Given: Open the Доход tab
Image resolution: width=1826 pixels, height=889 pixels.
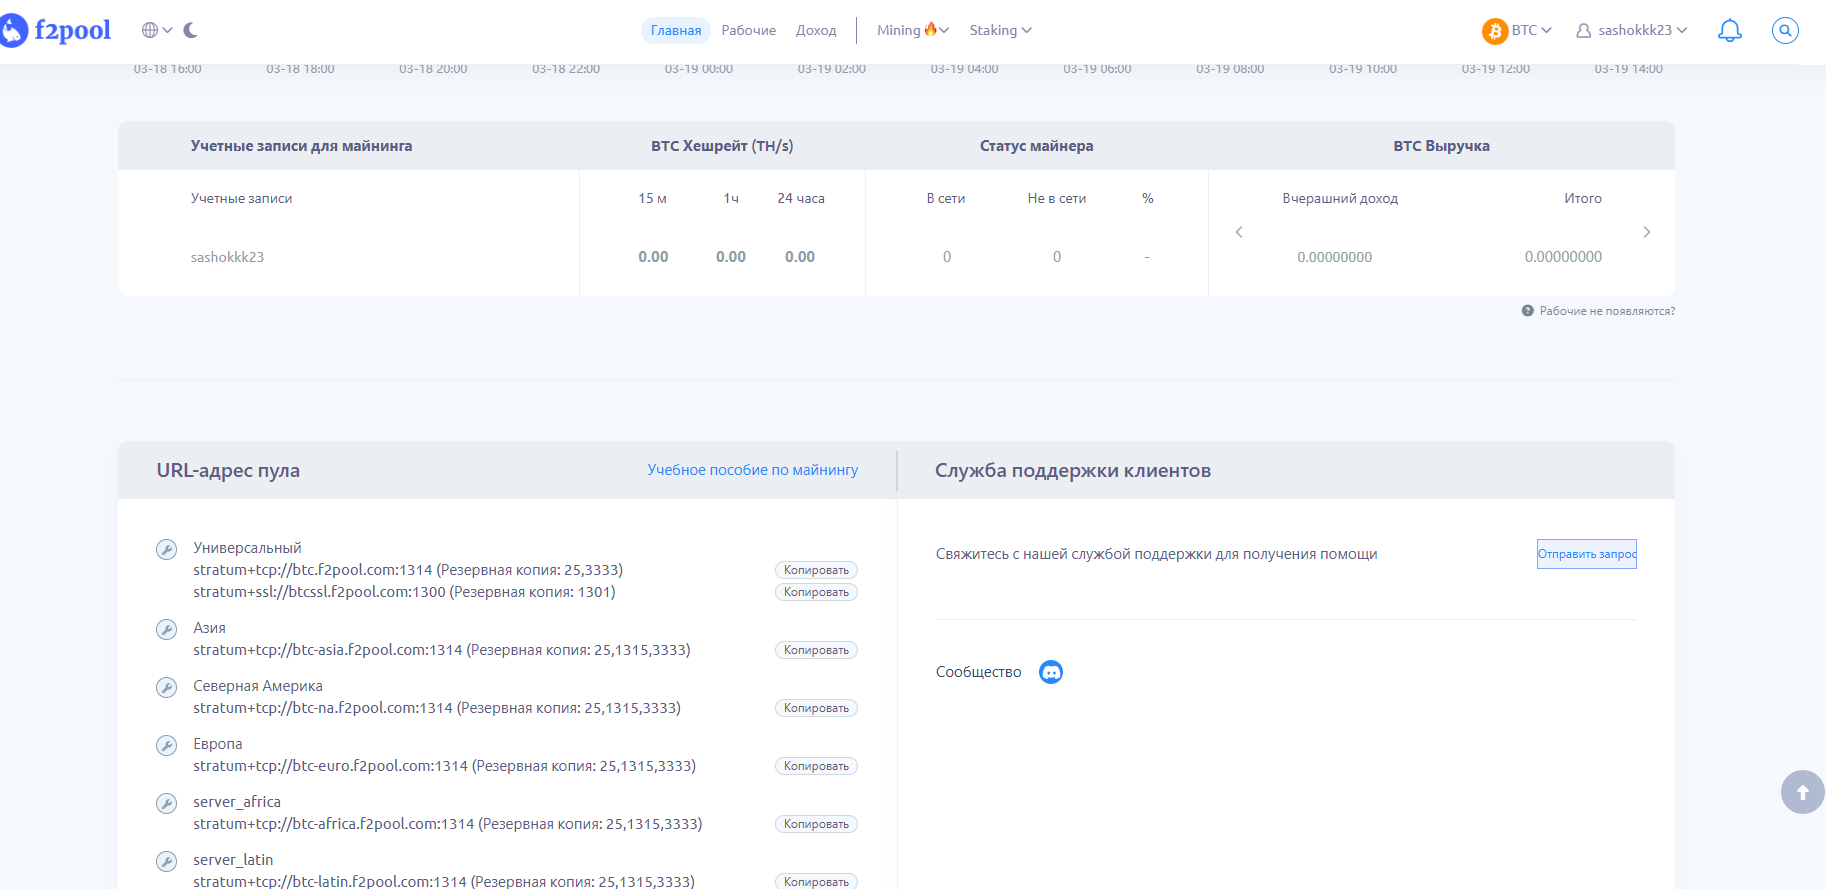Looking at the screenshot, I should [x=816, y=31].
